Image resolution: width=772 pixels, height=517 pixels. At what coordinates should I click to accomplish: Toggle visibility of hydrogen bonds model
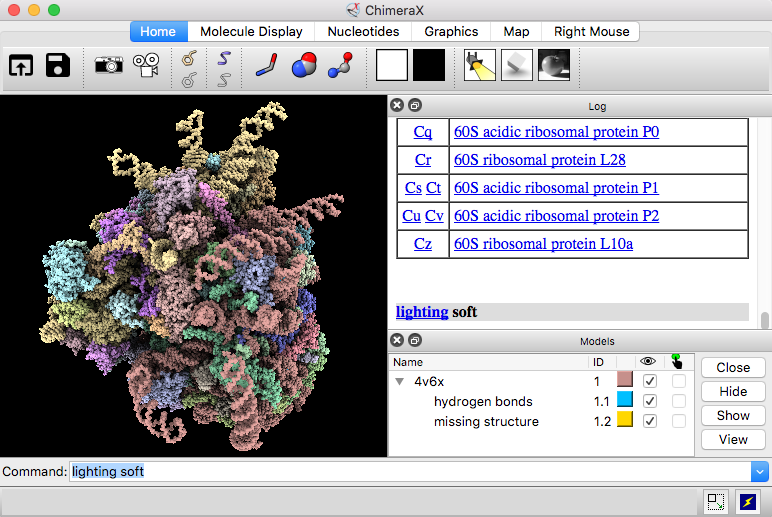[x=650, y=401]
